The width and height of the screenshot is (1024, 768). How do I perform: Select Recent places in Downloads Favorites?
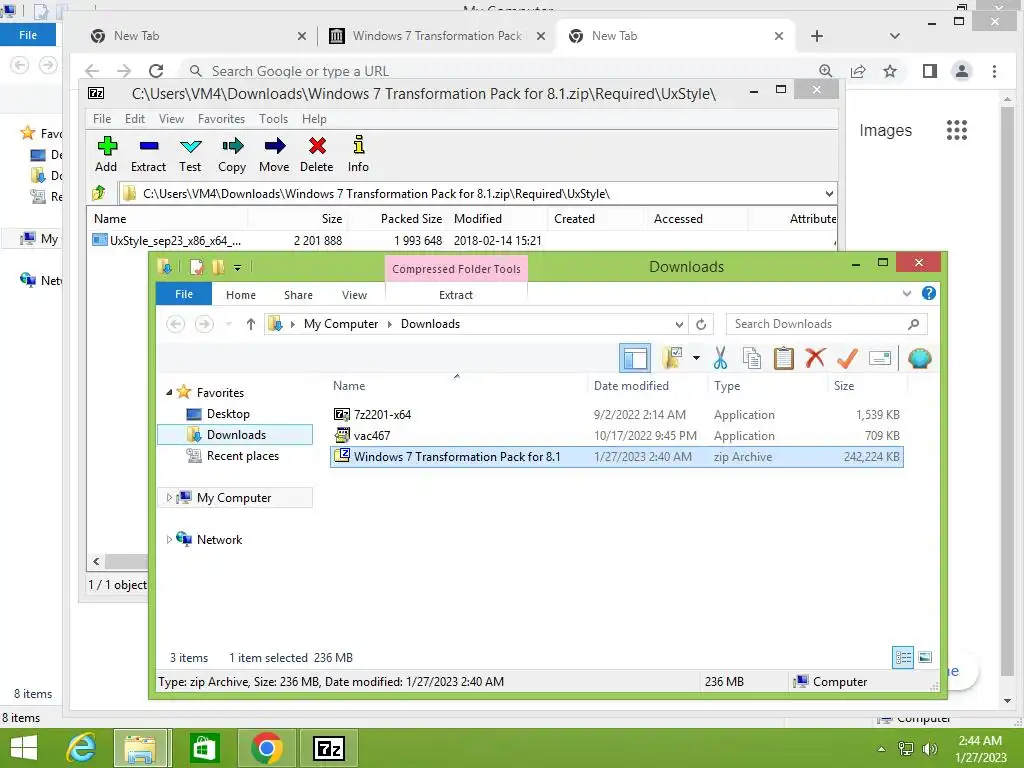coord(242,456)
